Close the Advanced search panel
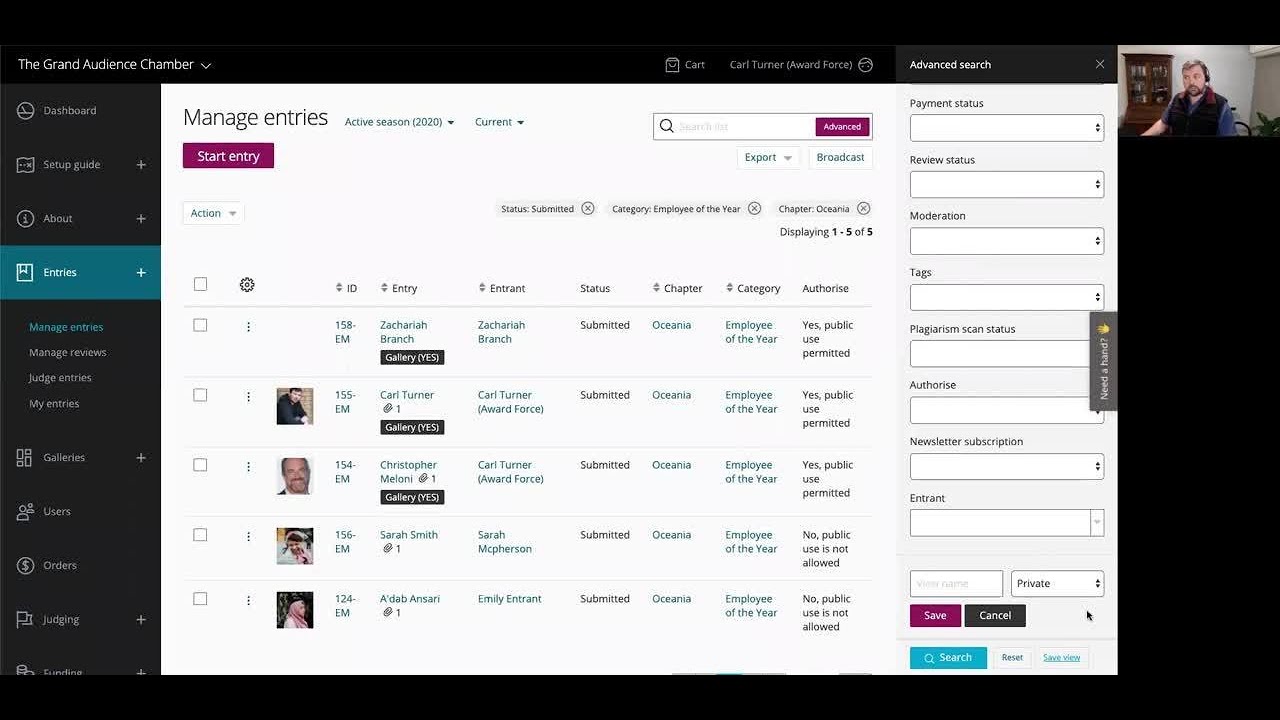Viewport: 1280px width, 720px height. [x=1100, y=64]
